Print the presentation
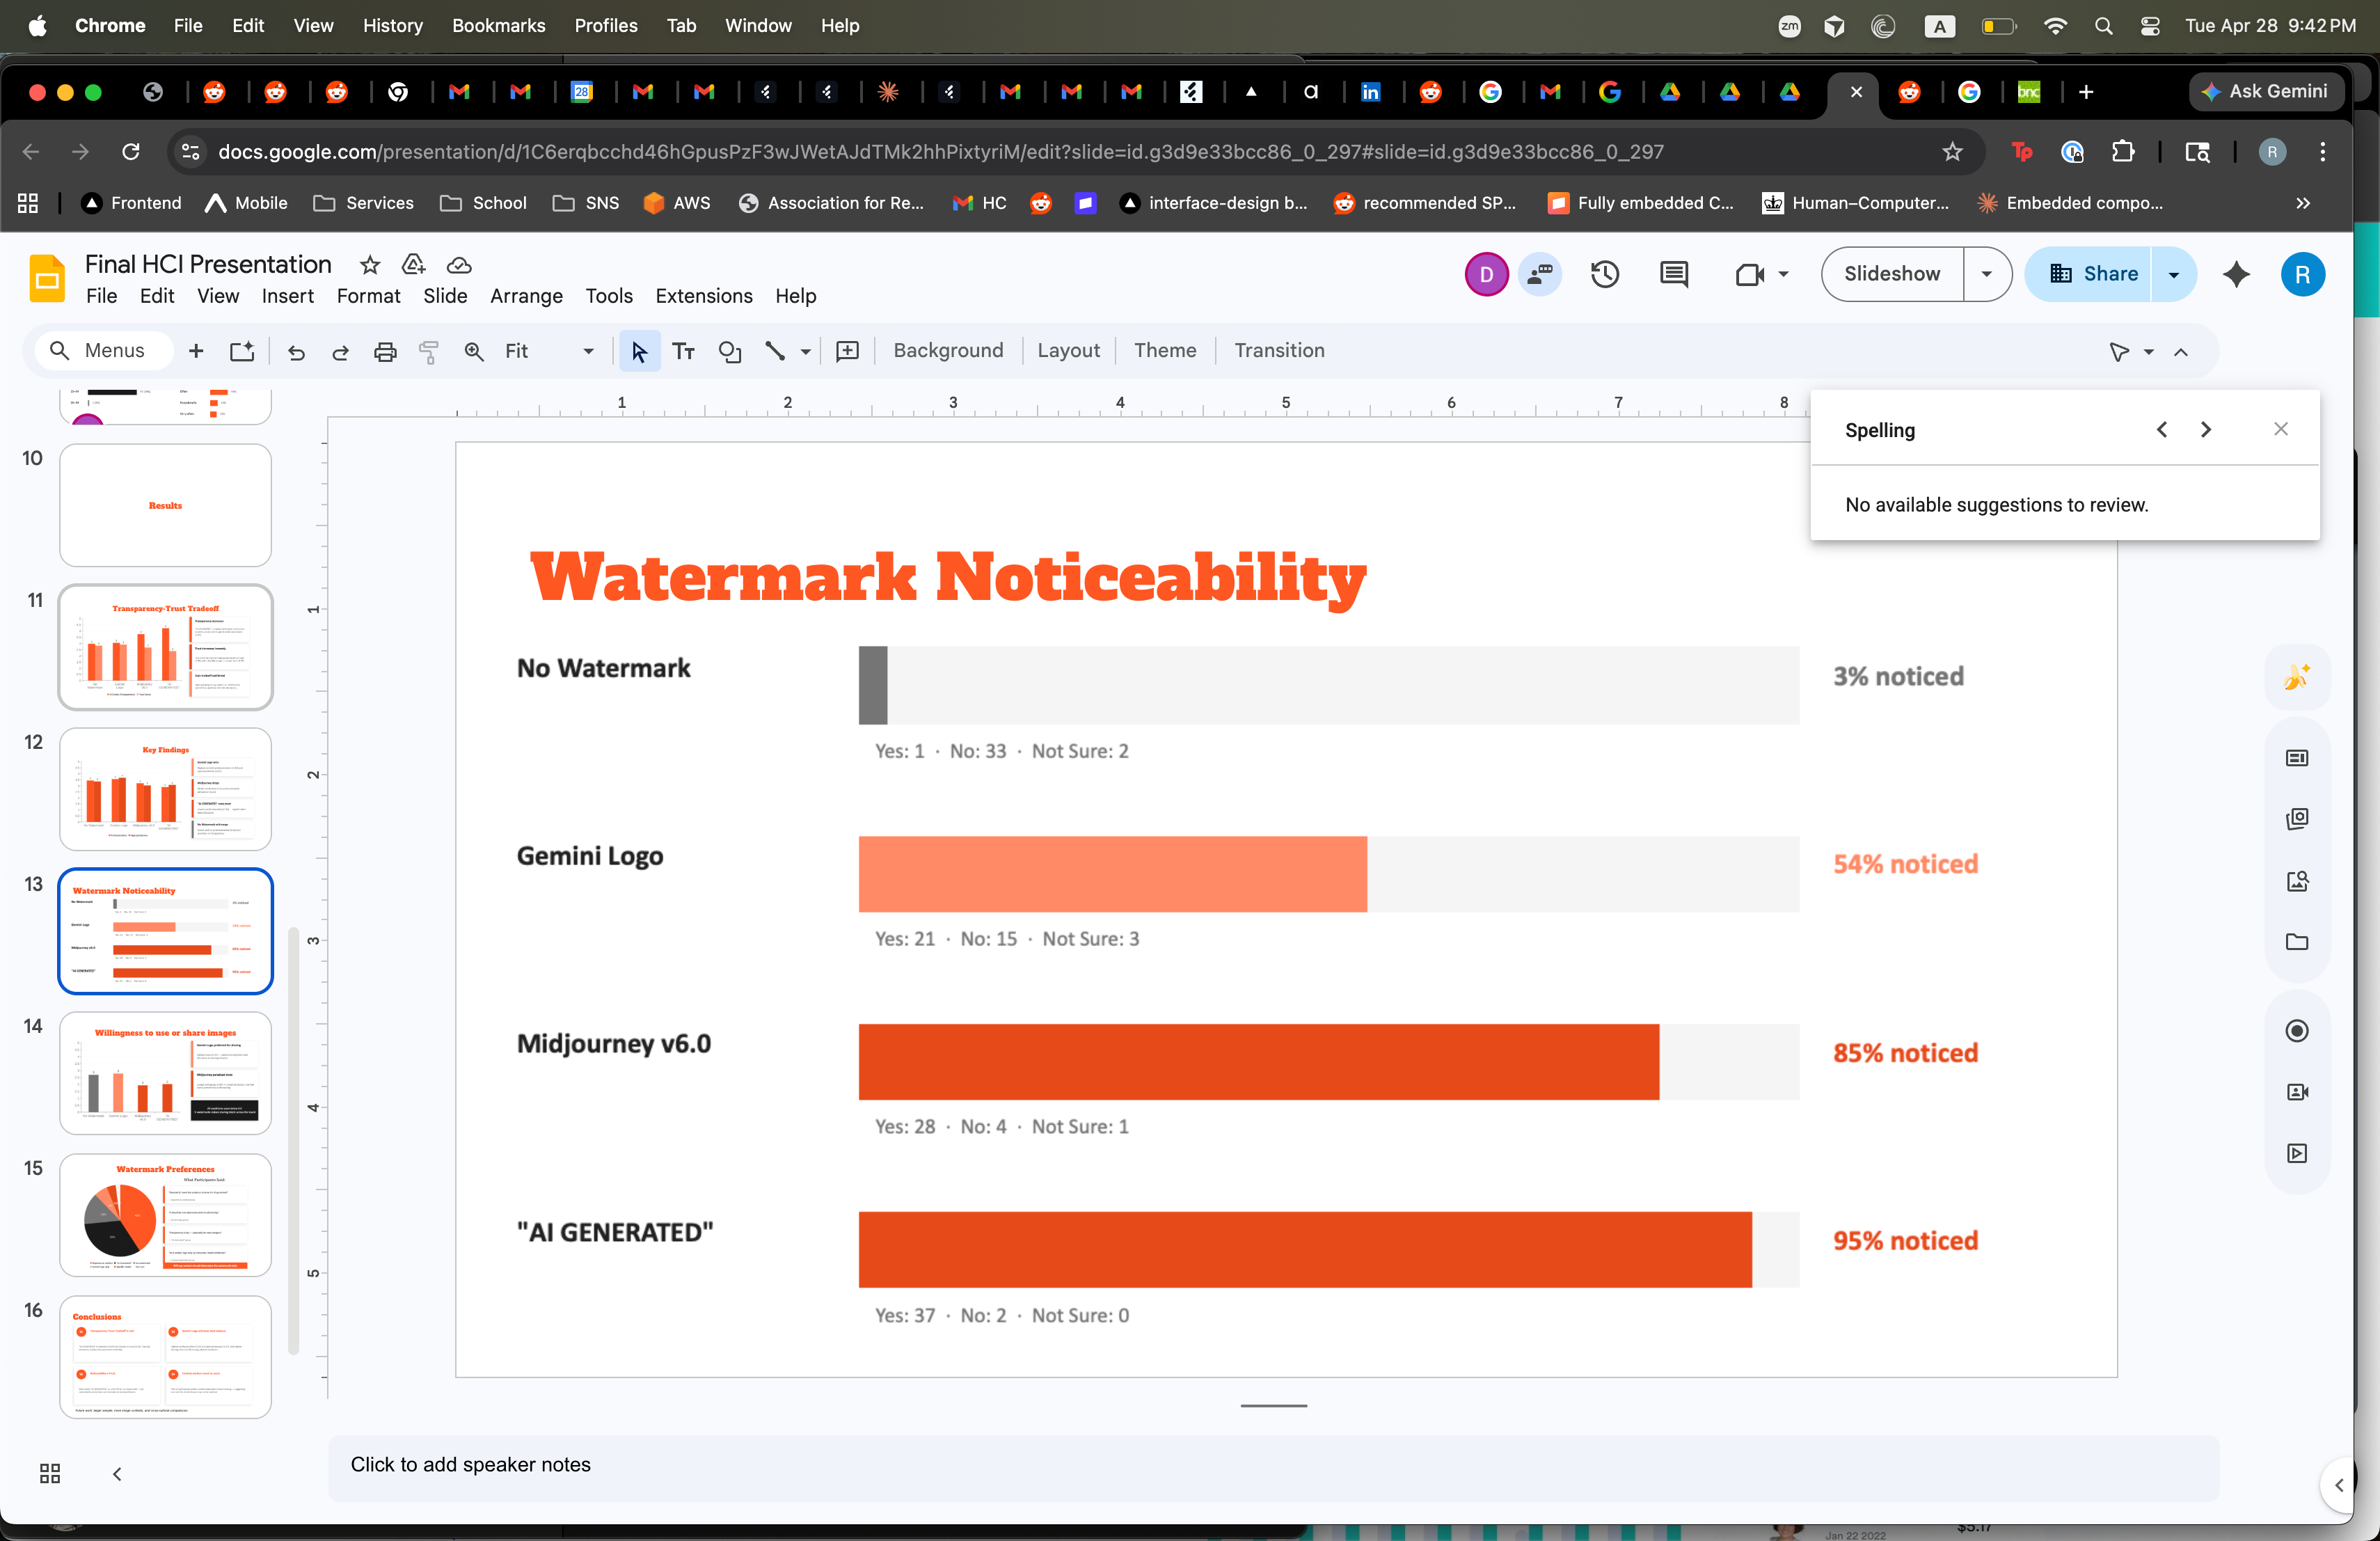Viewport: 2380px width, 1541px height. point(385,351)
